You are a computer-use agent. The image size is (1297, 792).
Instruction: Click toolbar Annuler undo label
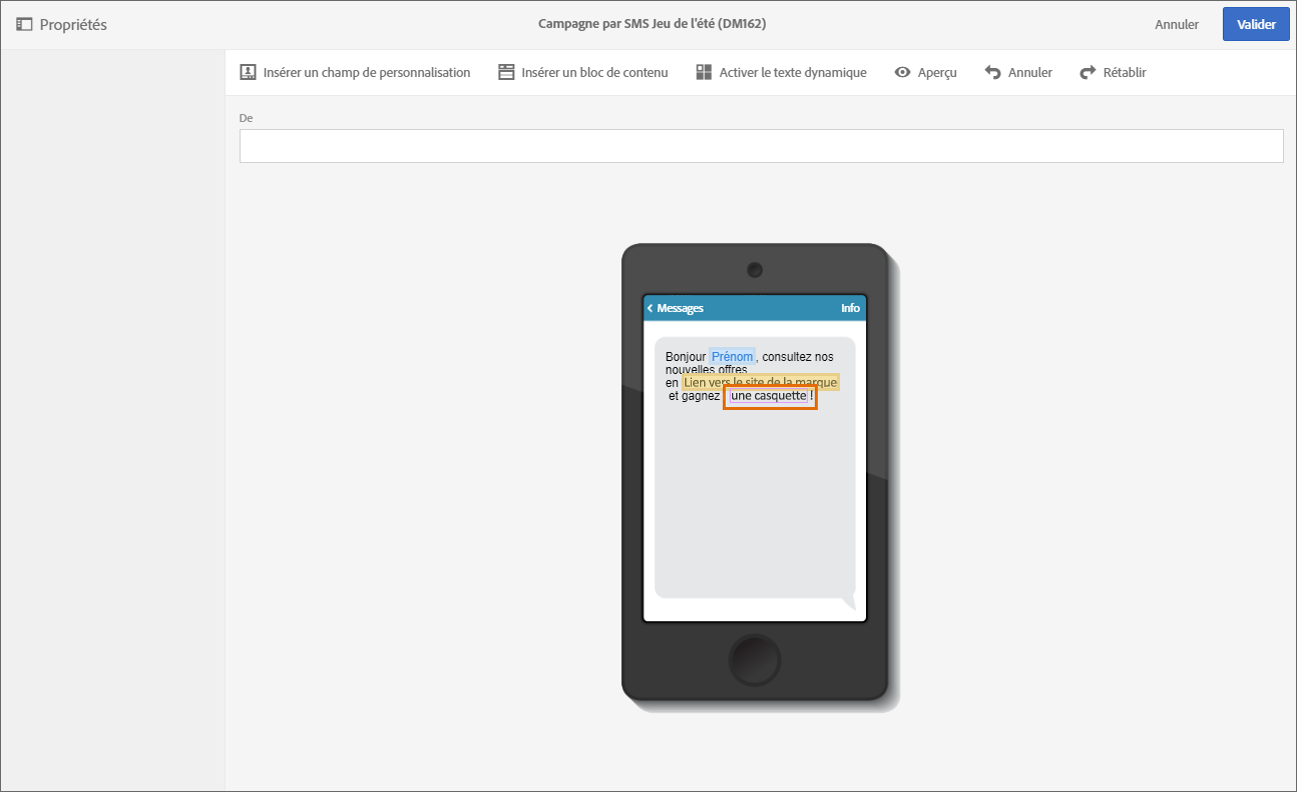pyautogui.click(x=1030, y=72)
